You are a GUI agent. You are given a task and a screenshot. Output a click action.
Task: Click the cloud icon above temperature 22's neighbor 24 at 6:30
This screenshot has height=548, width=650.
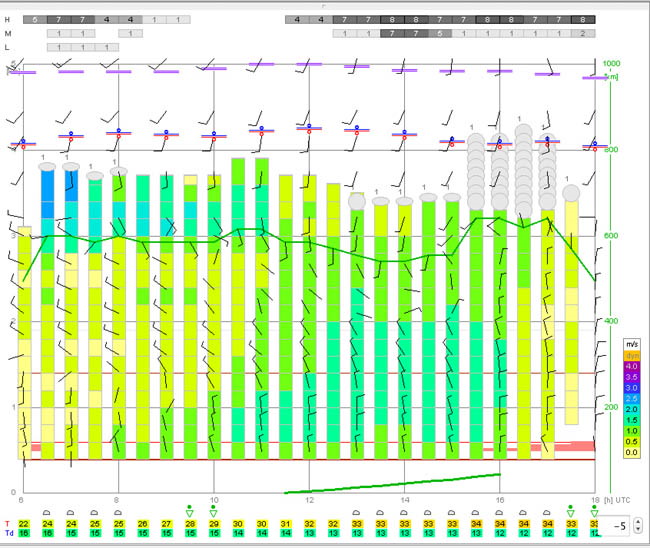[47, 513]
